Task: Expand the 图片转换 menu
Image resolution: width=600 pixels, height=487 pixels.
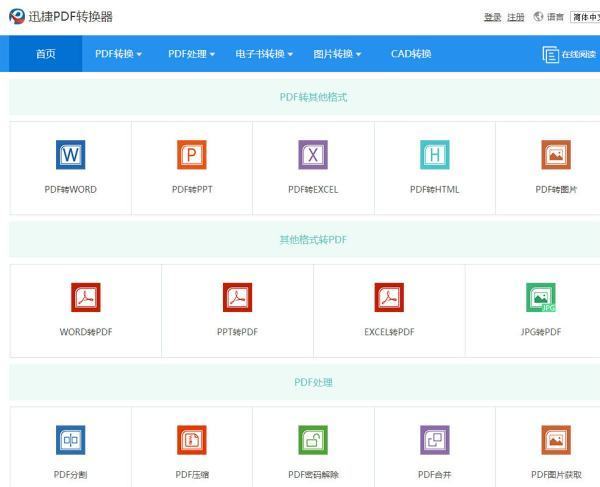Action: pos(337,54)
